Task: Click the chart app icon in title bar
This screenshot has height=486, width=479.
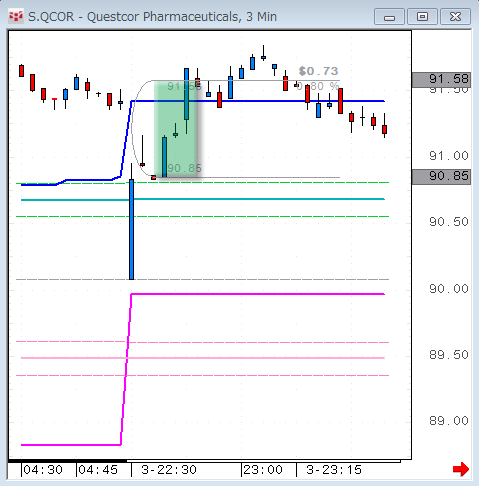Action: pos(16,16)
